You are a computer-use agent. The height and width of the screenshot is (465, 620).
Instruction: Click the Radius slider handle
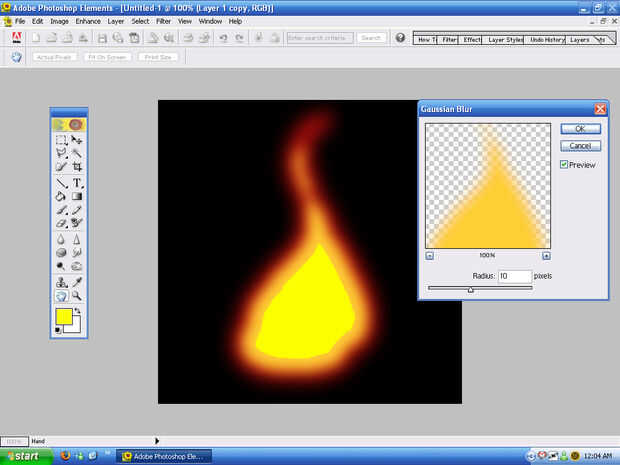click(470, 290)
